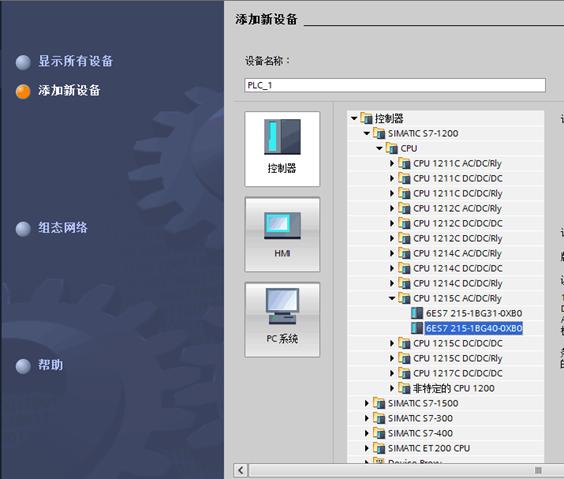
Task: Click folder icon of CPU 1214C DC/DC/DC
Action: (x=404, y=268)
